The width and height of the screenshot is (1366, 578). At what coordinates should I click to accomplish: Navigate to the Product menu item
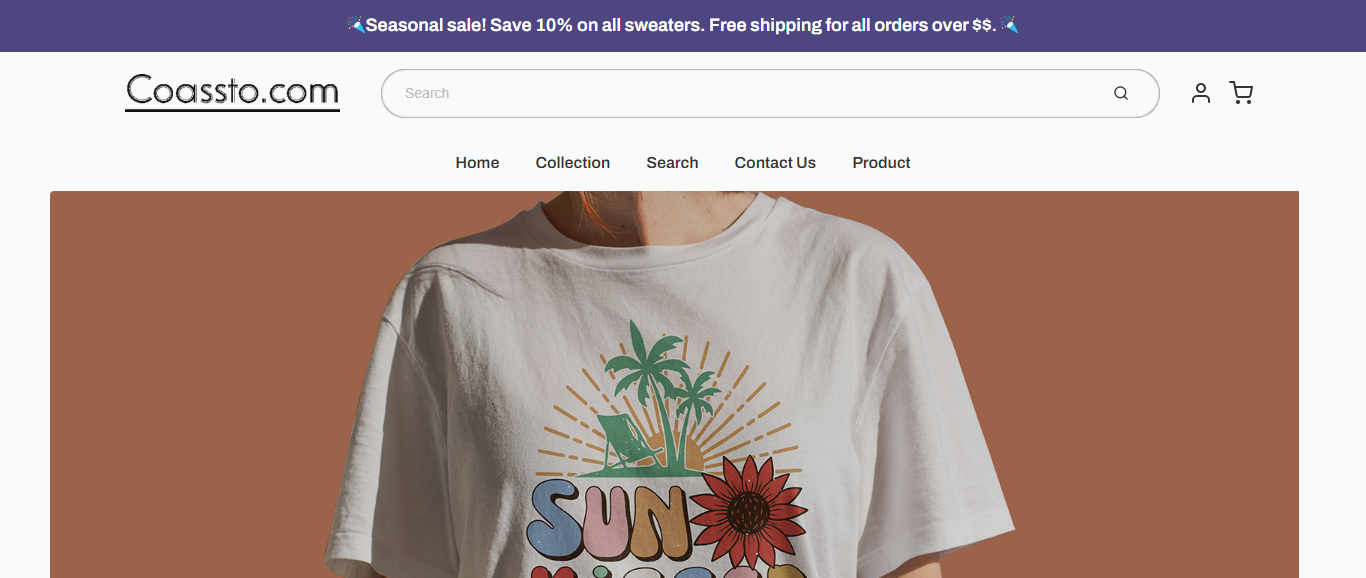(881, 163)
